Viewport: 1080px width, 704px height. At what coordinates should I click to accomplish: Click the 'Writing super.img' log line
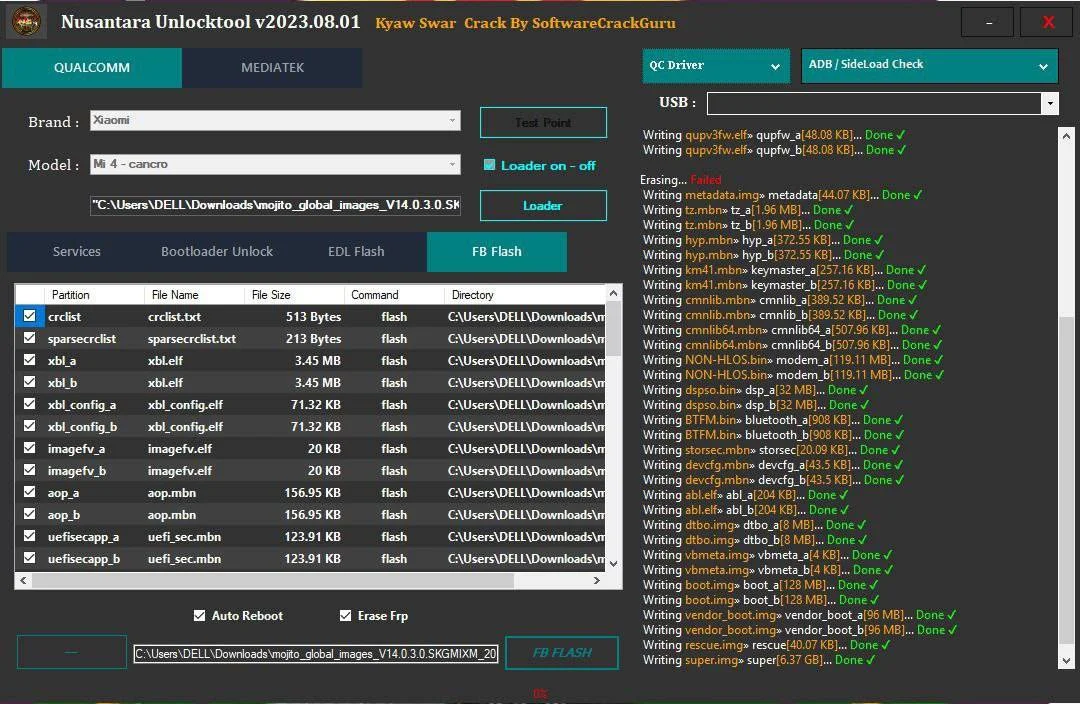click(759, 660)
